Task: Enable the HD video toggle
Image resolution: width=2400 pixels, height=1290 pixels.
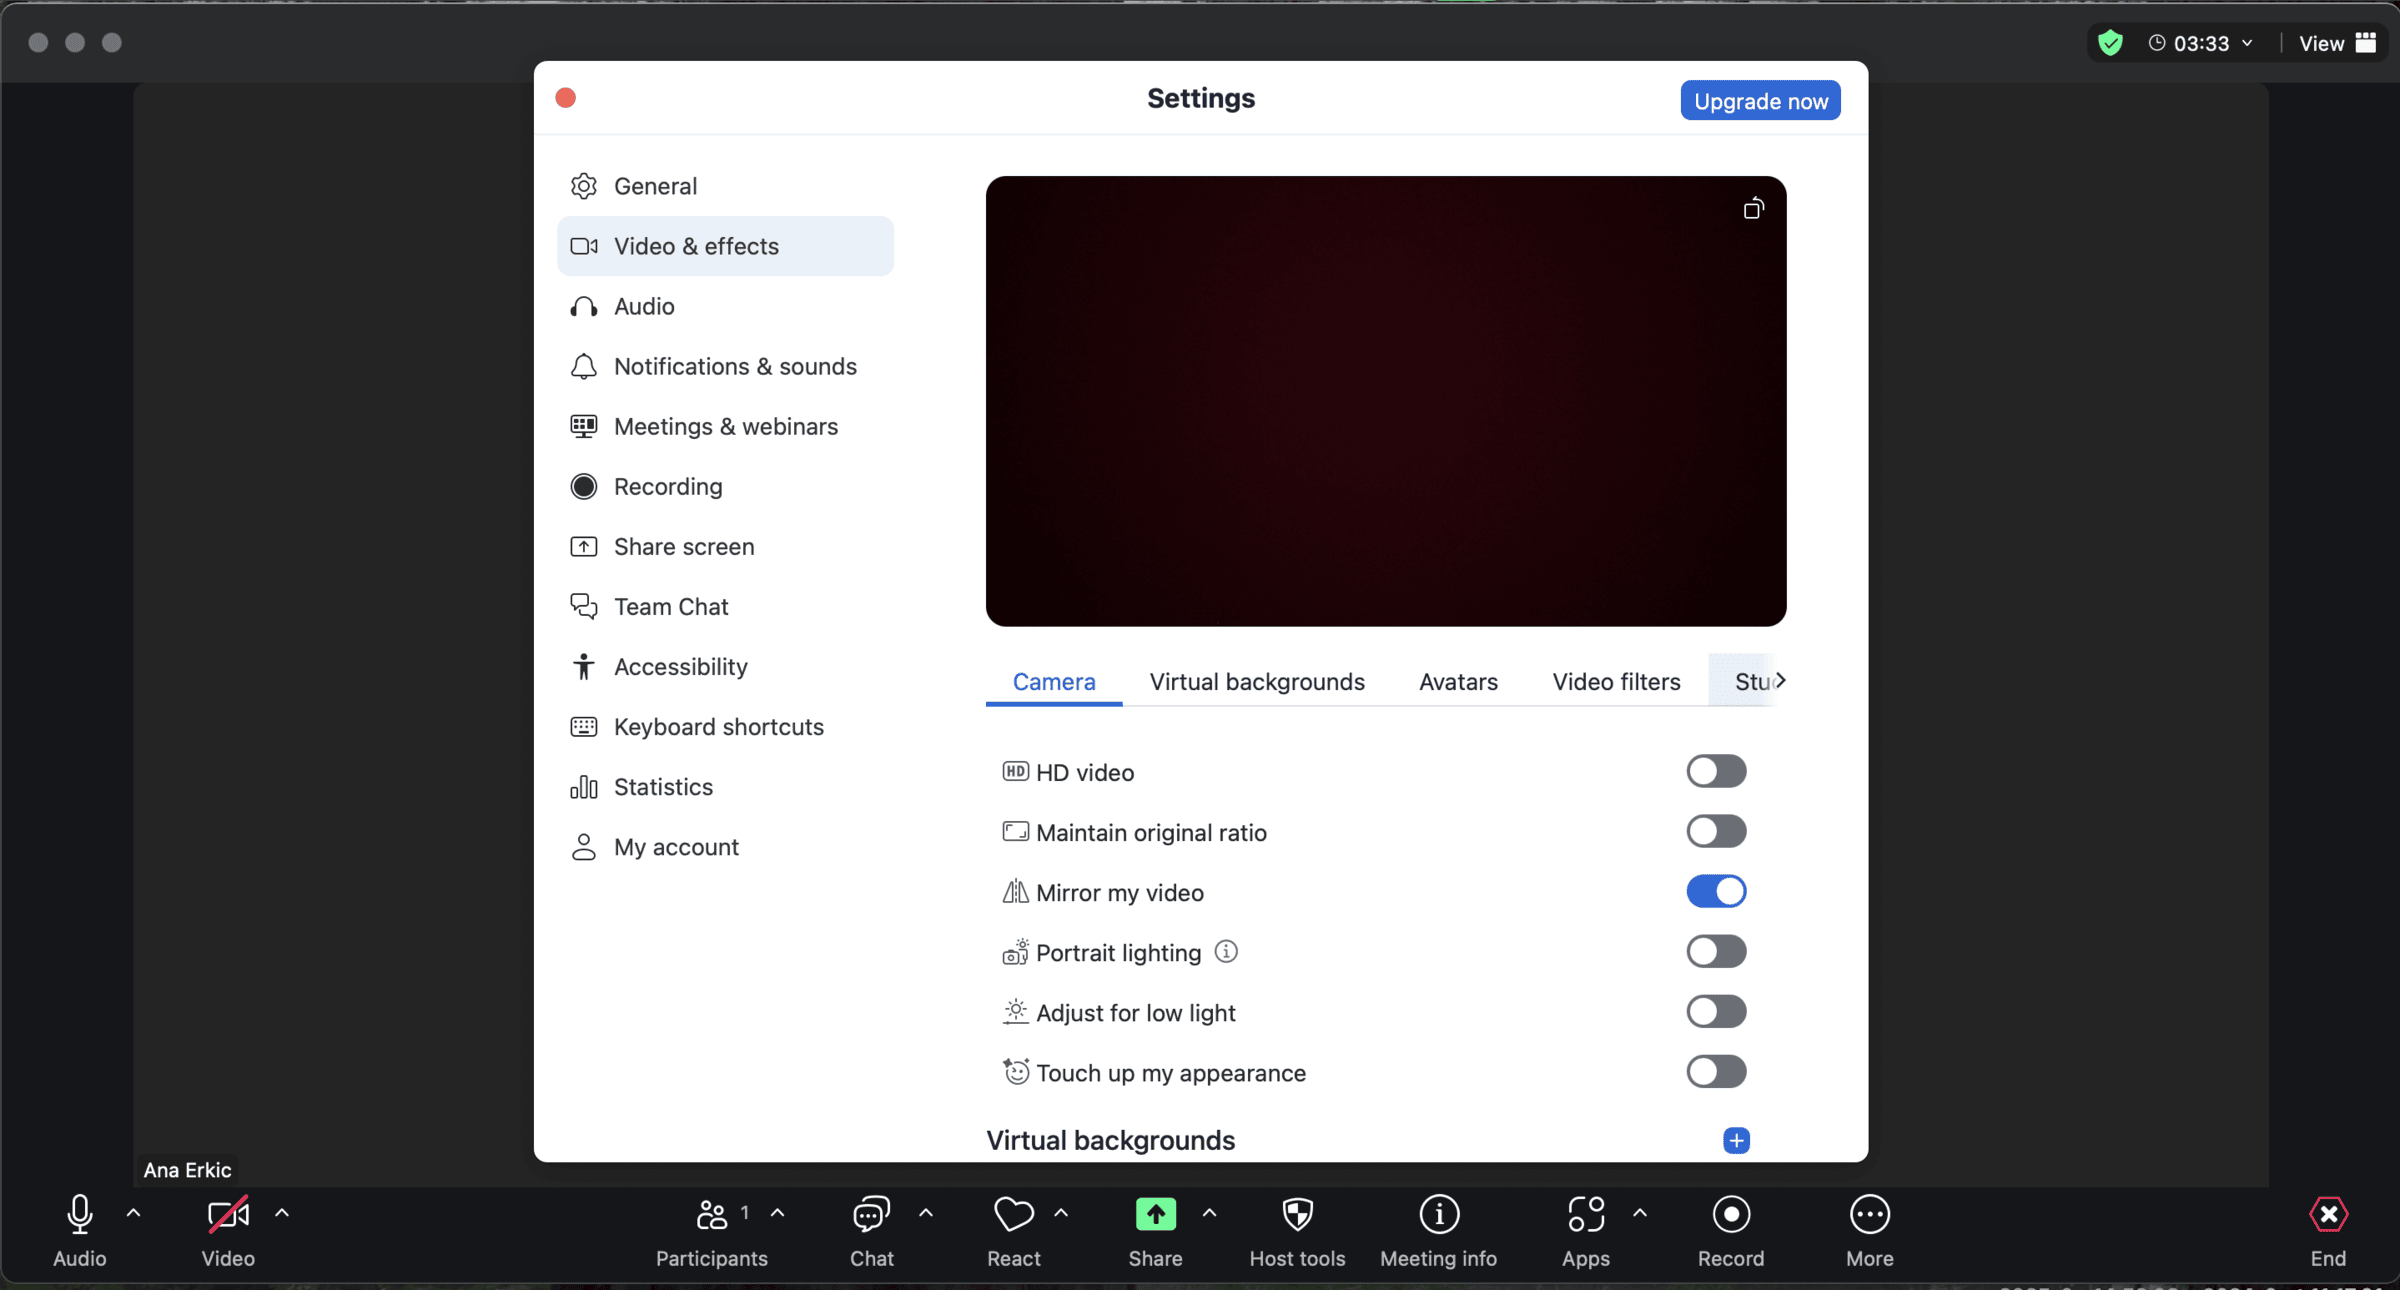Action: (1716, 771)
